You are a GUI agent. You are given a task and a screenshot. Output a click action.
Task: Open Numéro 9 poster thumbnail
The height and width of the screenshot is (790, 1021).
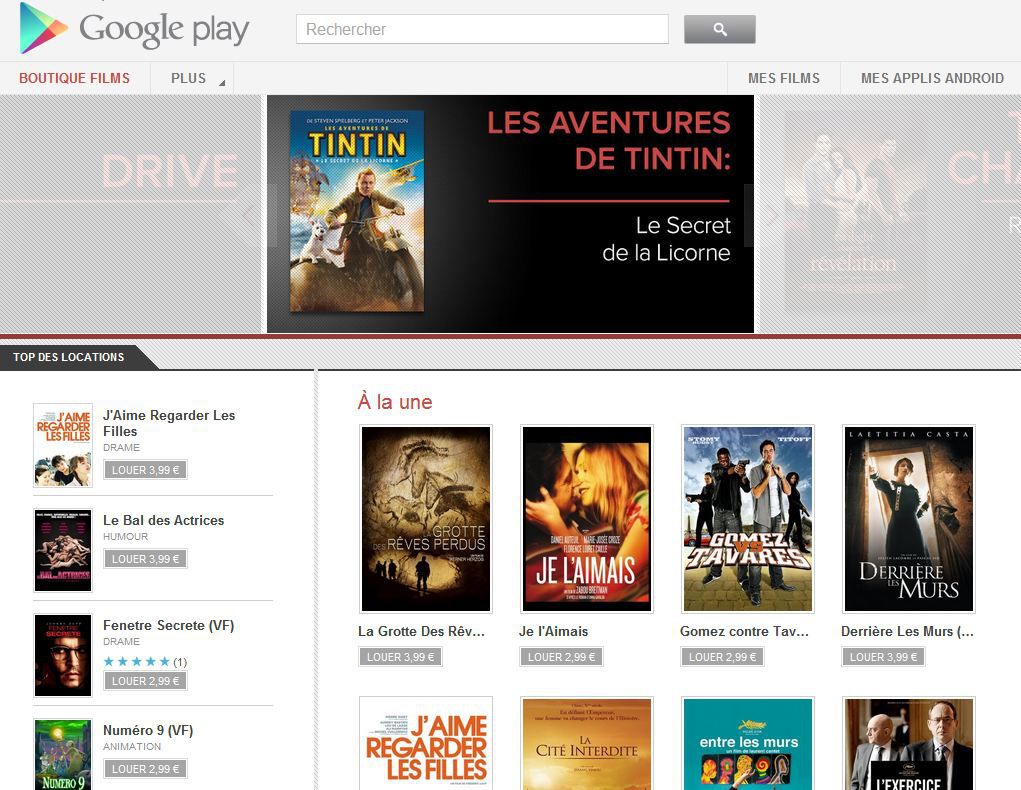click(63, 754)
